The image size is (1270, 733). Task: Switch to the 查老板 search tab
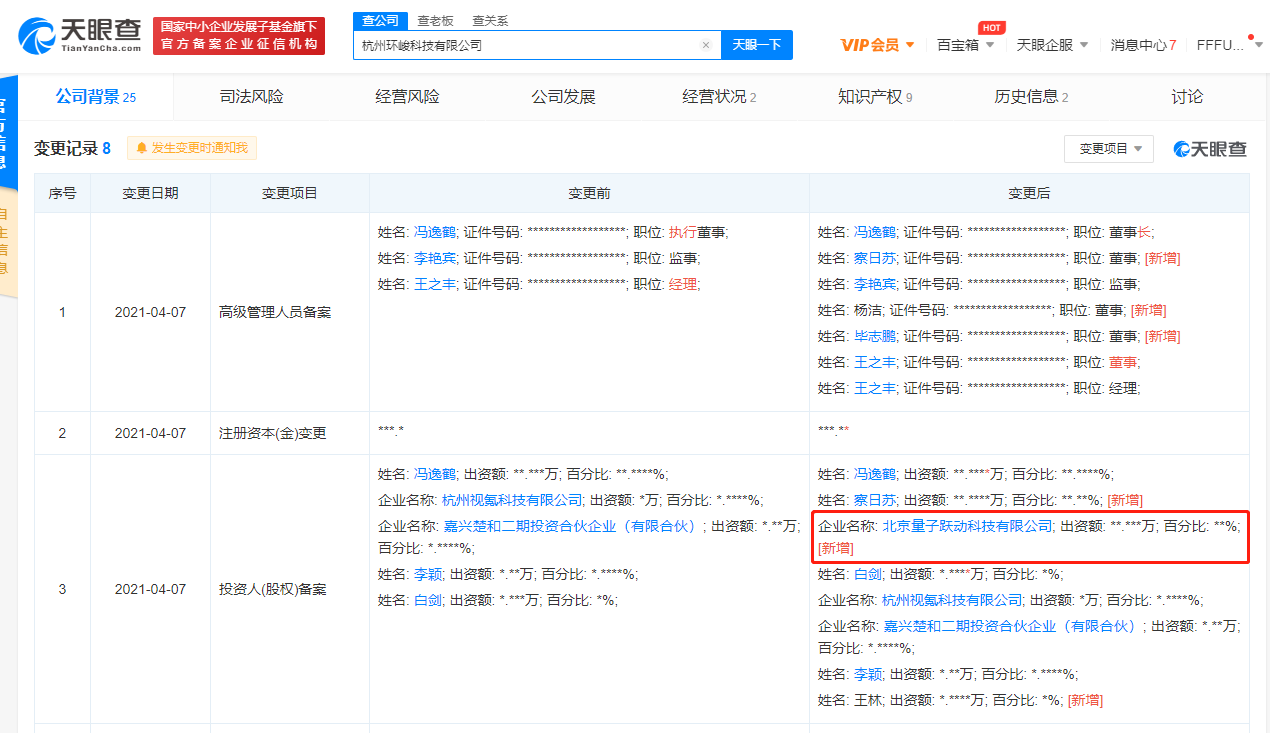[x=435, y=20]
